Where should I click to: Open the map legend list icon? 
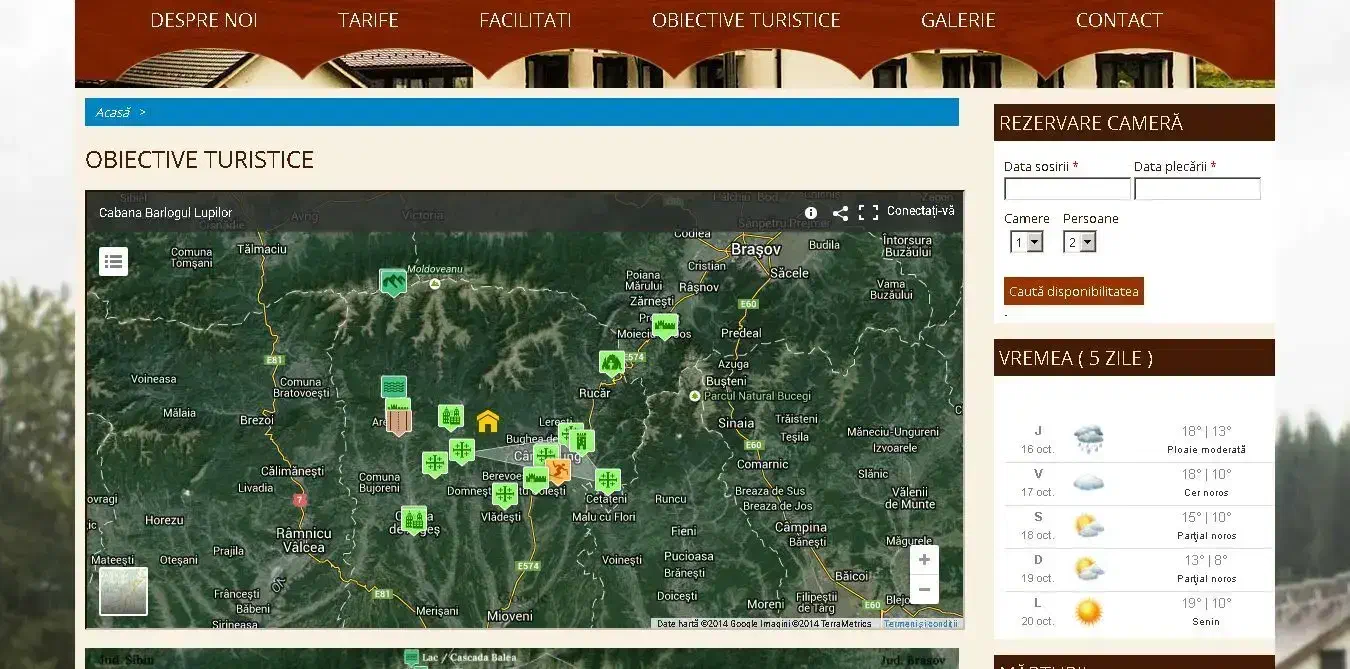[113, 261]
